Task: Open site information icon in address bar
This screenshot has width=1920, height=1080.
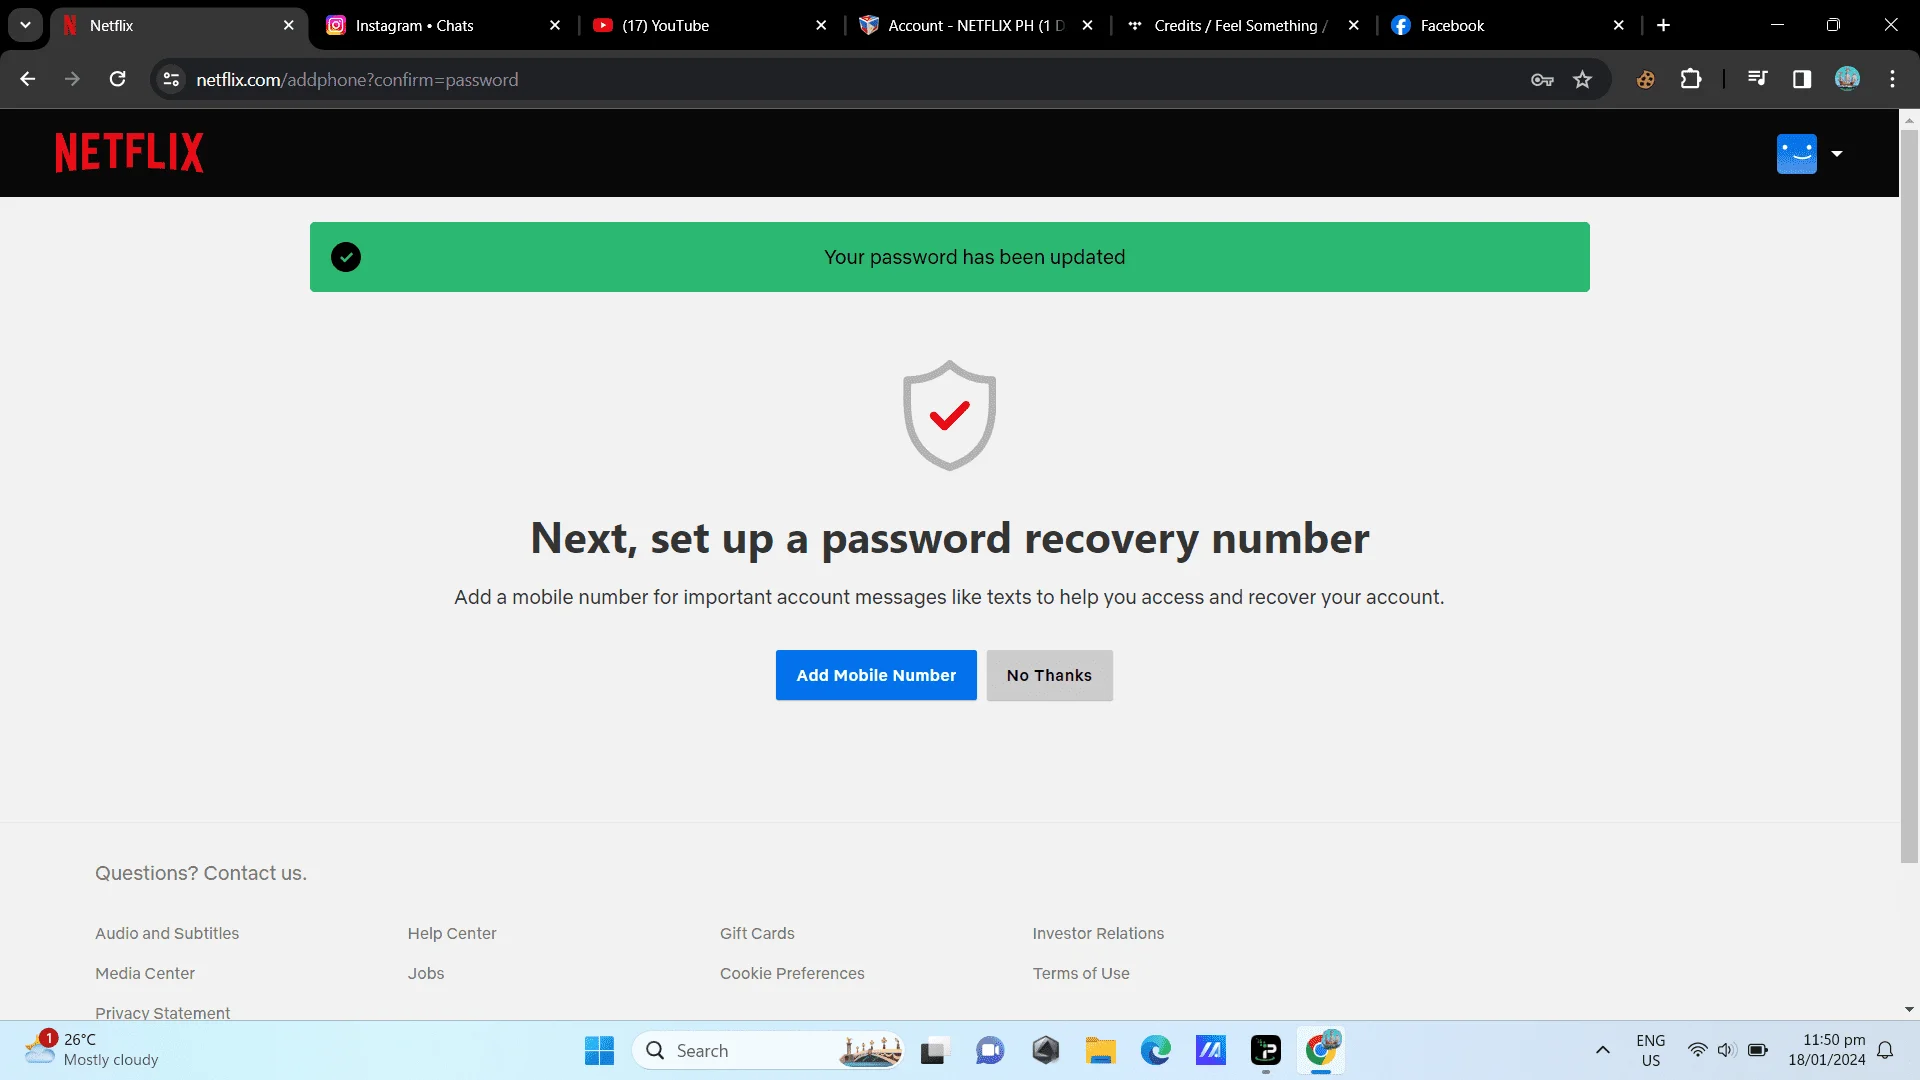Action: [171, 79]
